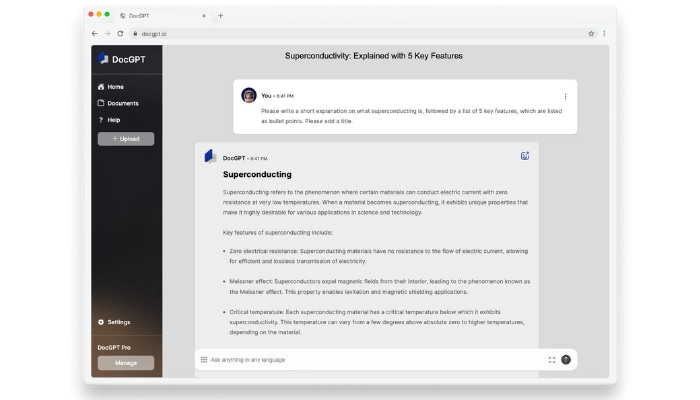Click the DocGPT logo in sidebar
The height and width of the screenshot is (400, 700).
click(122, 59)
